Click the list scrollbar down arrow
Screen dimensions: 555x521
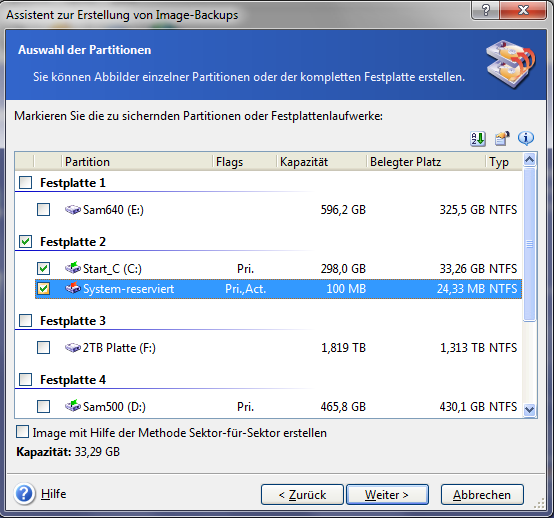click(530, 410)
